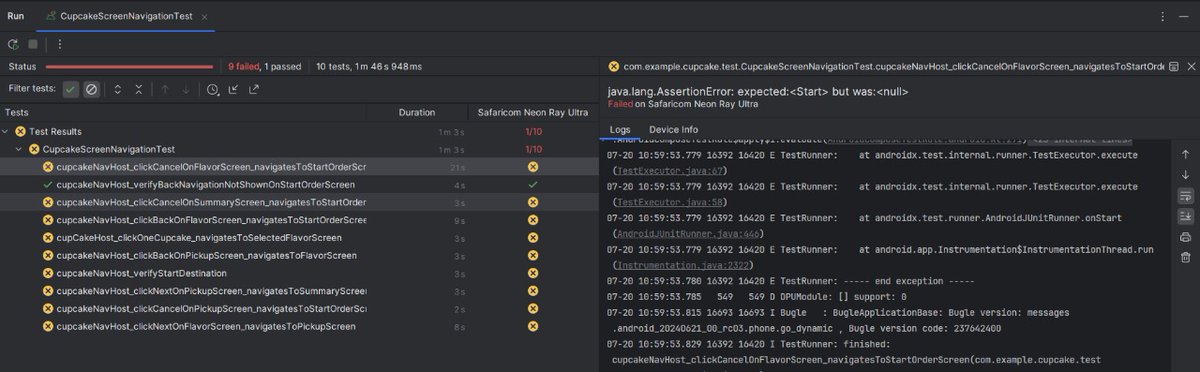
Task: Select the Run tool window label
Action: point(16,16)
